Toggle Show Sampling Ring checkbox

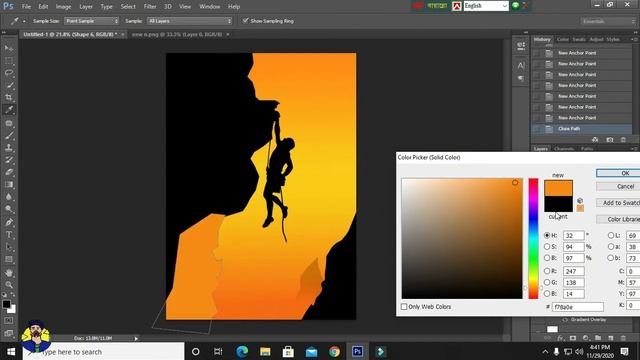coord(245,20)
